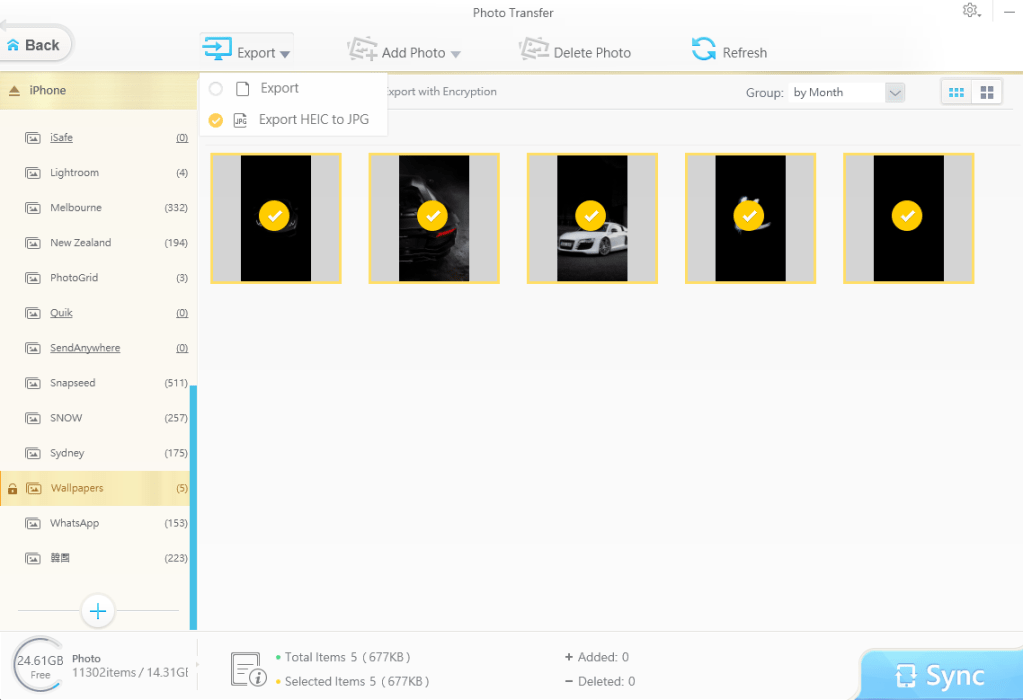
Task: Open the Group by Month dropdown
Action: click(894, 93)
